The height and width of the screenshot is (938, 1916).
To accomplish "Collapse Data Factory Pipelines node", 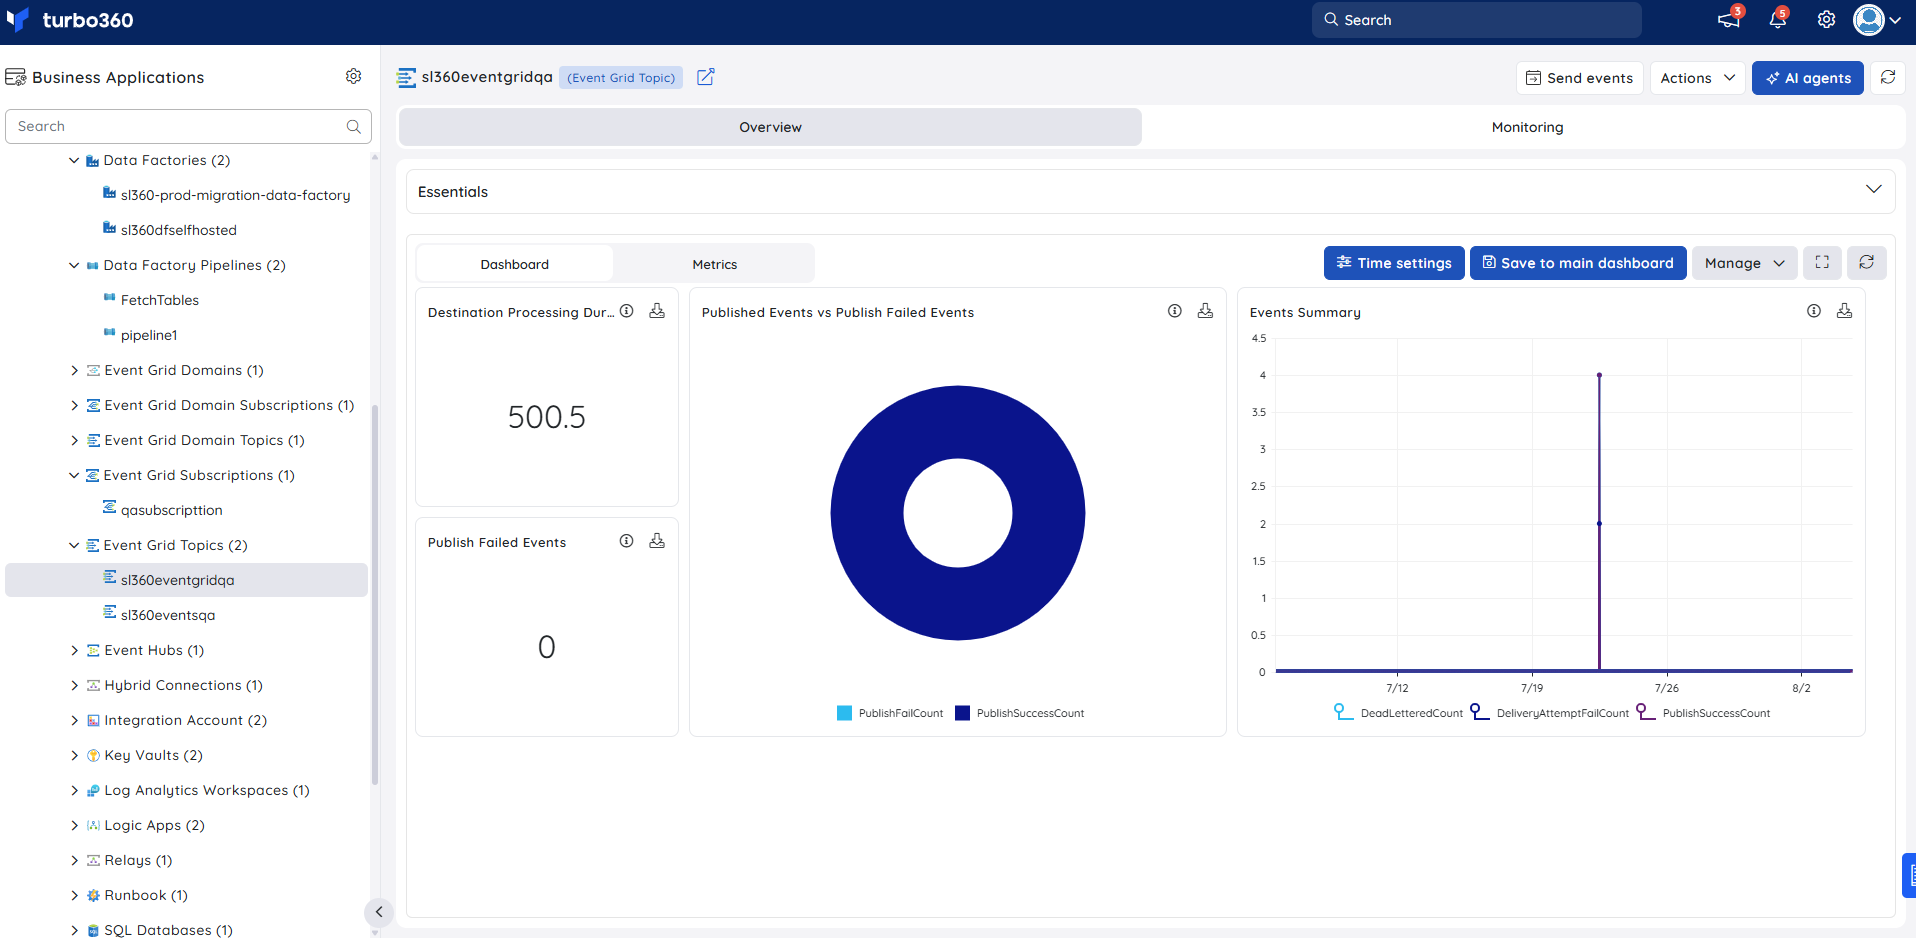I will 74,265.
